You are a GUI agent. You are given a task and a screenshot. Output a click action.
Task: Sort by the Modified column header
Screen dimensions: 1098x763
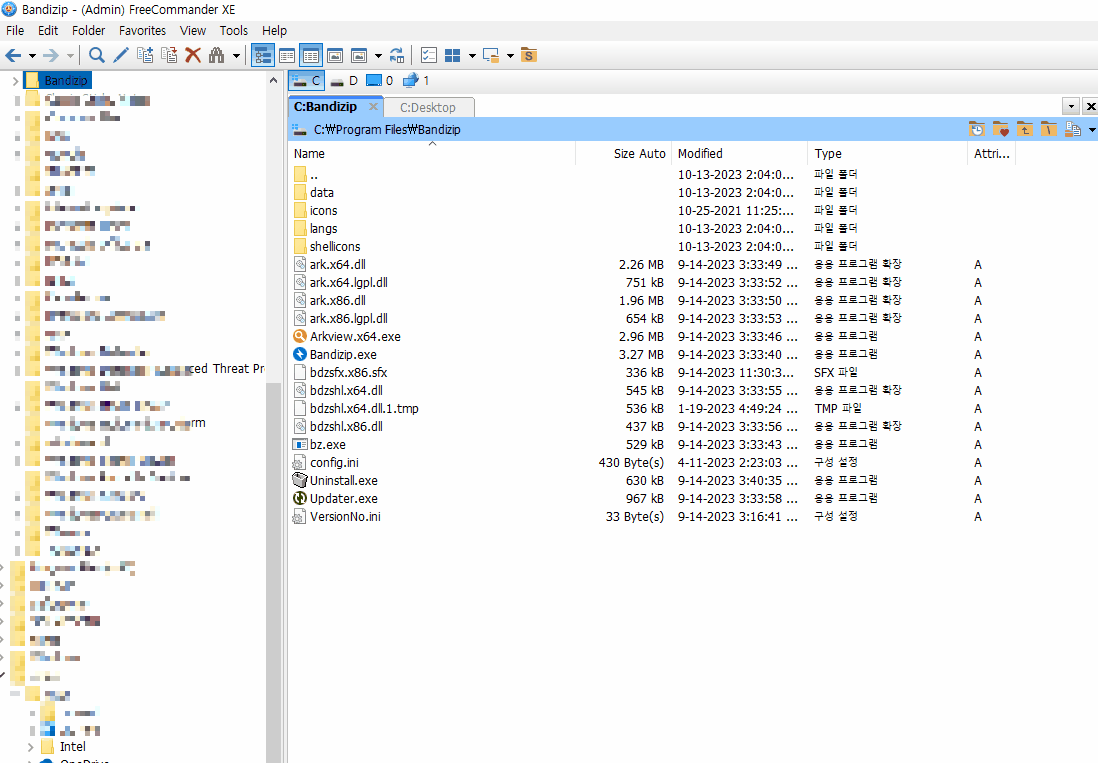click(739, 153)
